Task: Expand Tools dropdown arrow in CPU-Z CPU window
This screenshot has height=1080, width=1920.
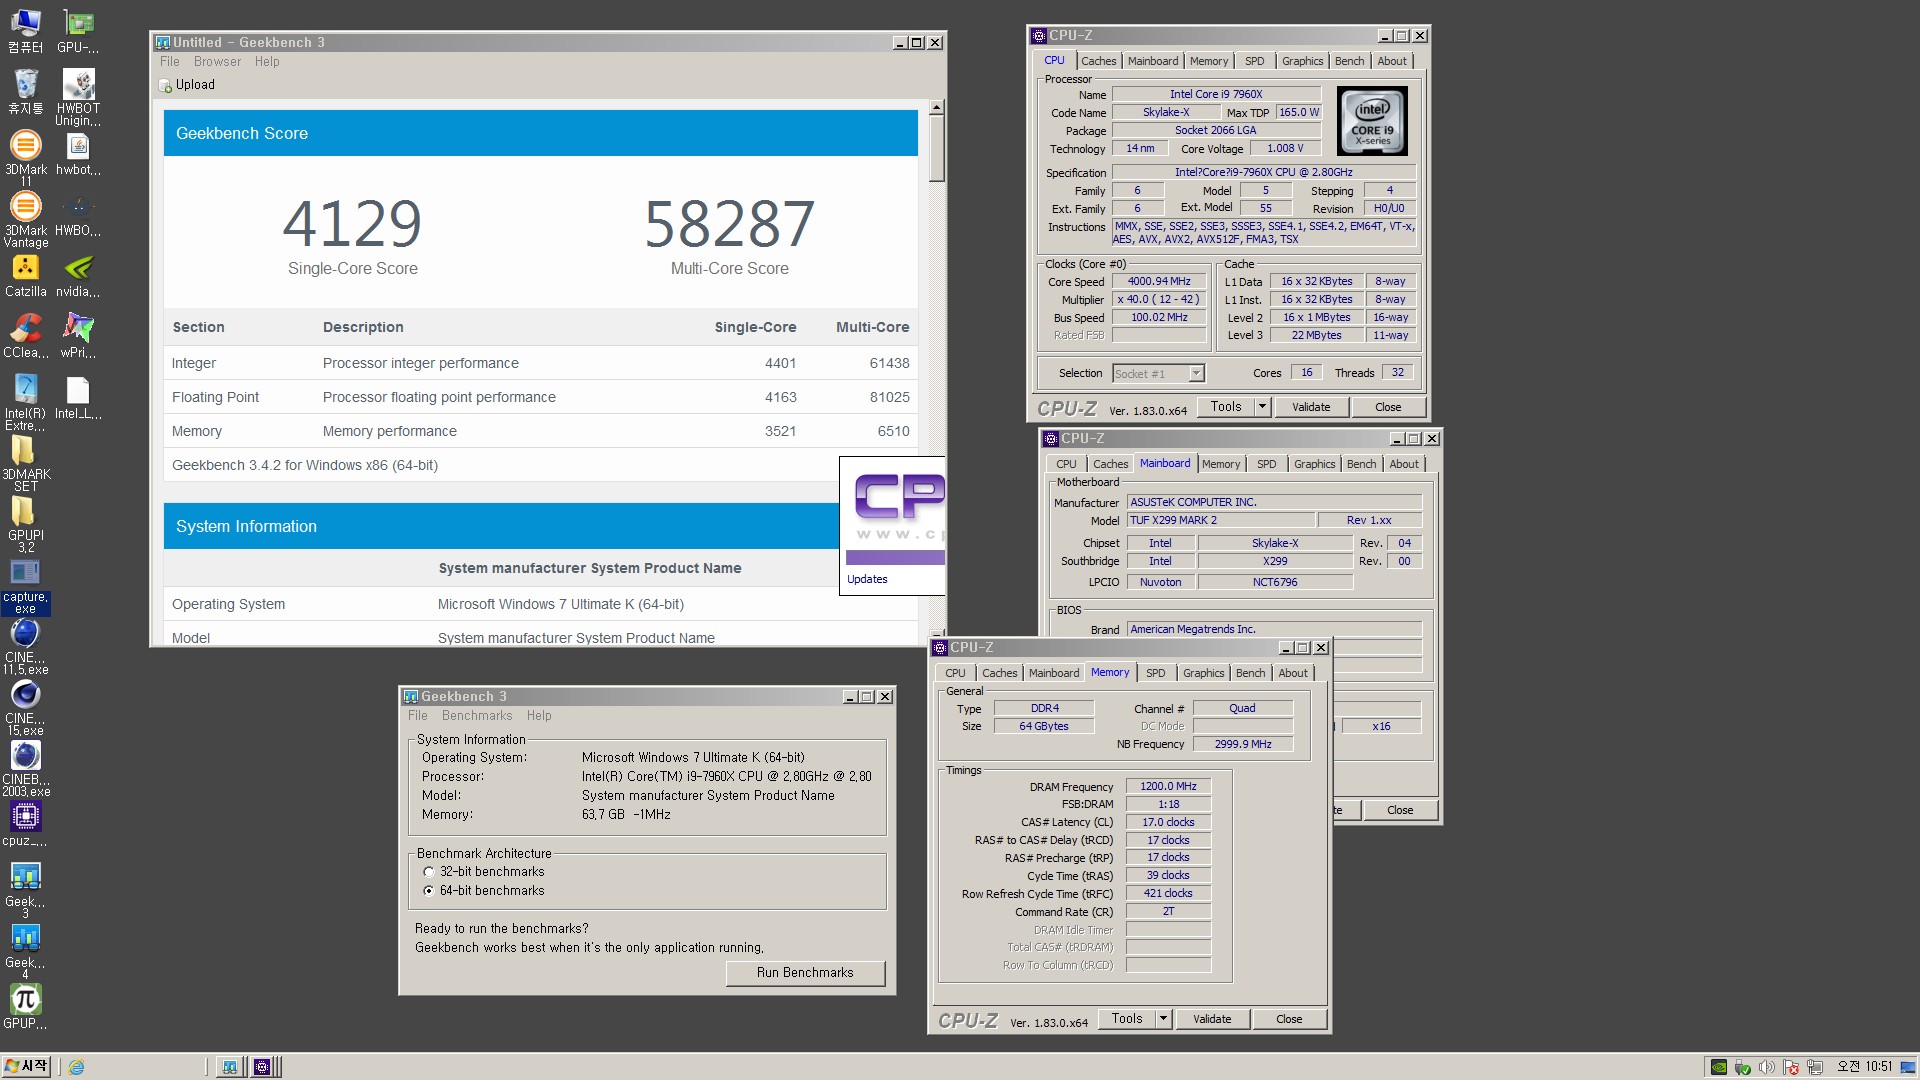Action: pyautogui.click(x=1262, y=407)
